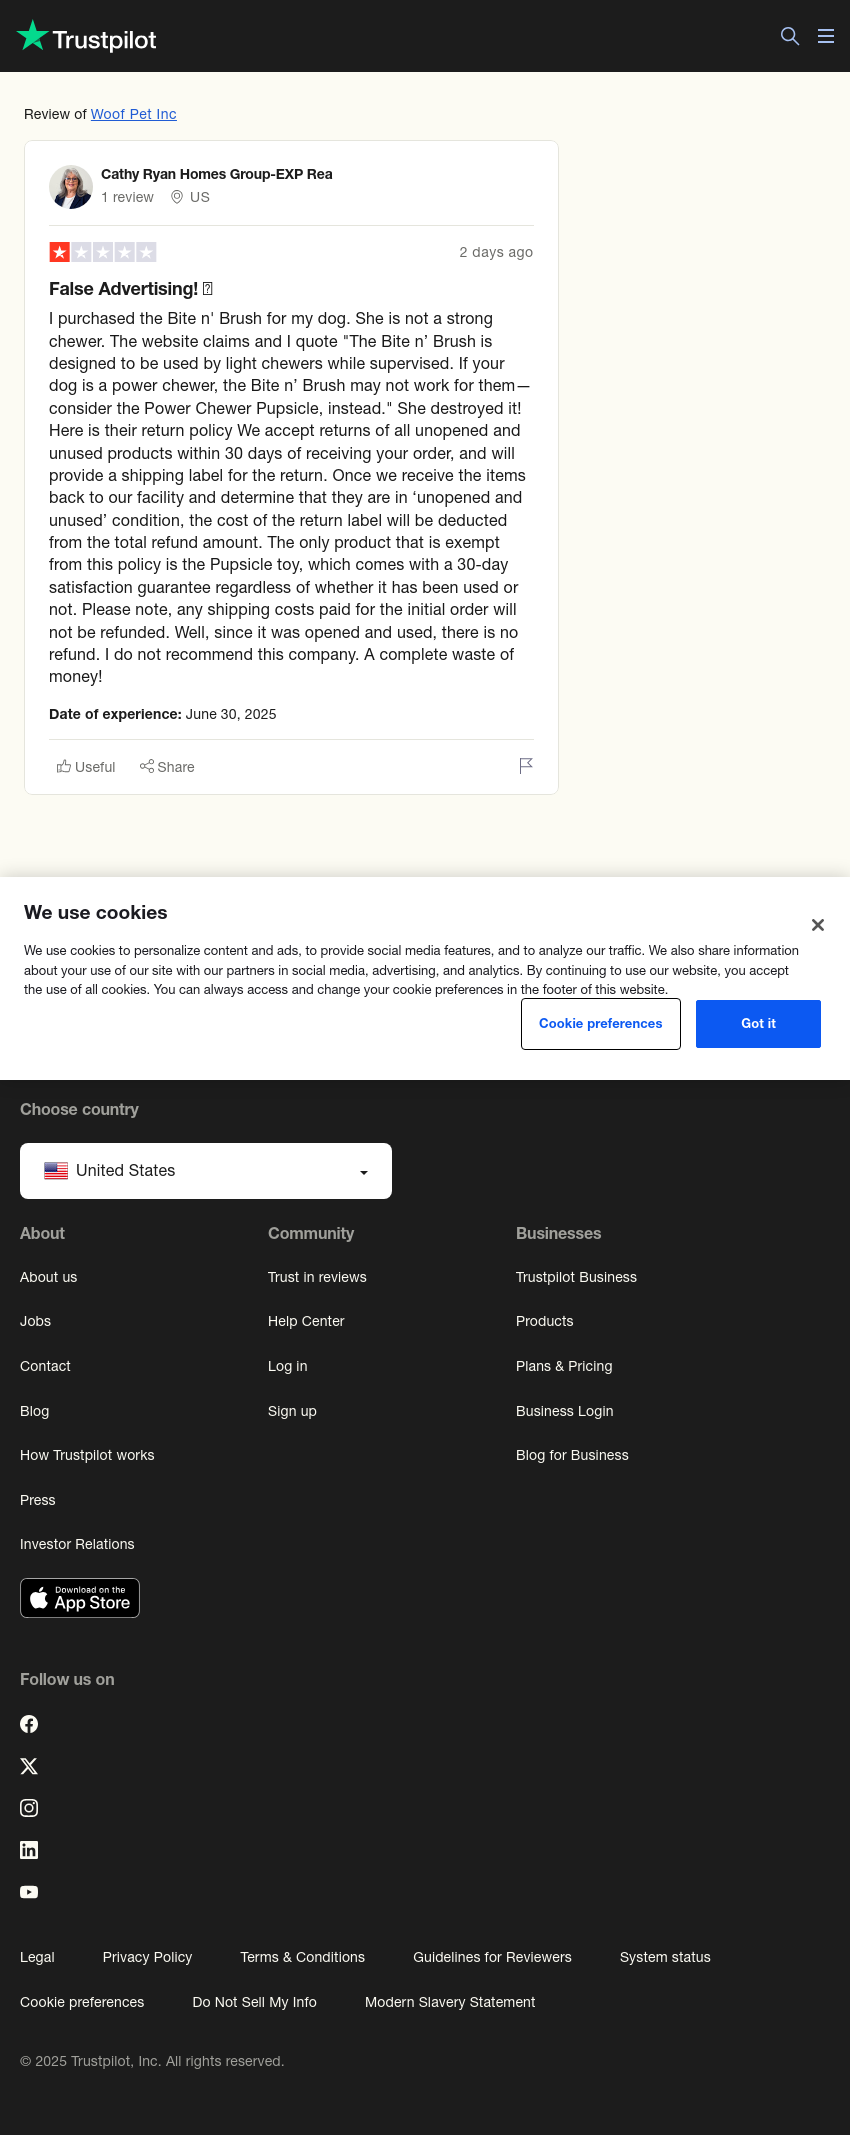Open the Help Center footer link
Viewport: 850px width, 2135px height.
[306, 1321]
